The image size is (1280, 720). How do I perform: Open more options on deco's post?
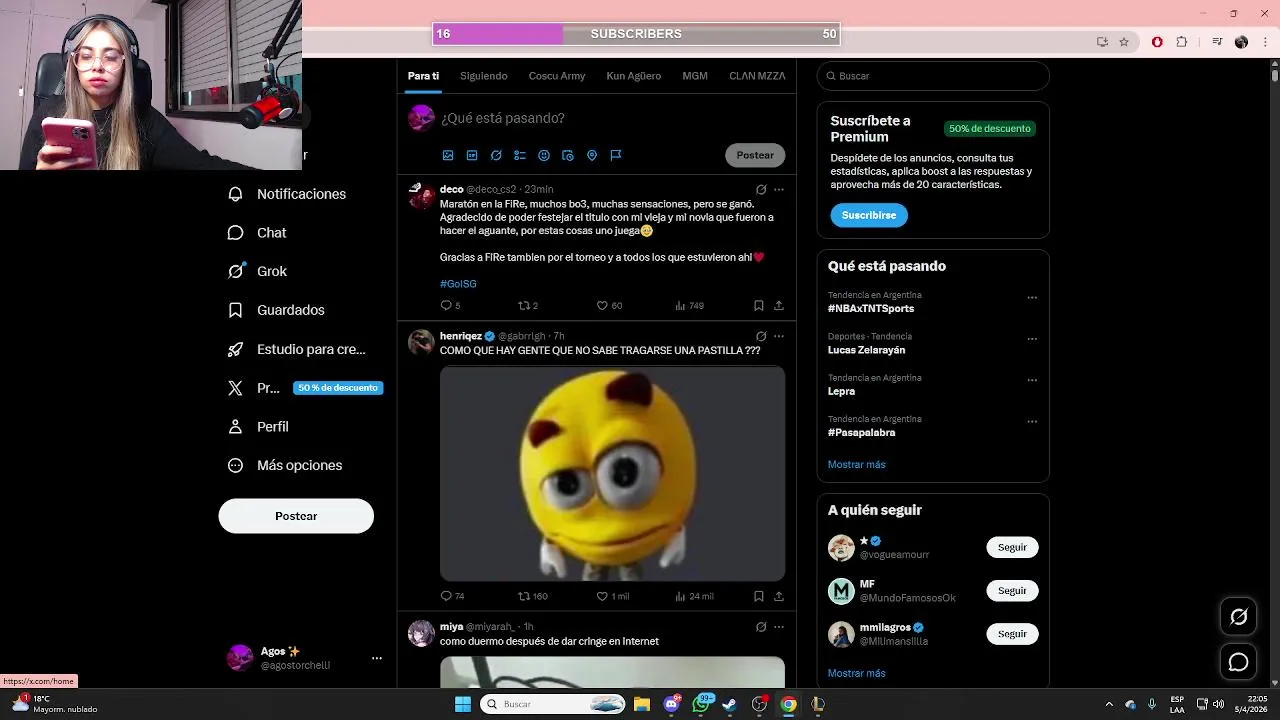(779, 189)
